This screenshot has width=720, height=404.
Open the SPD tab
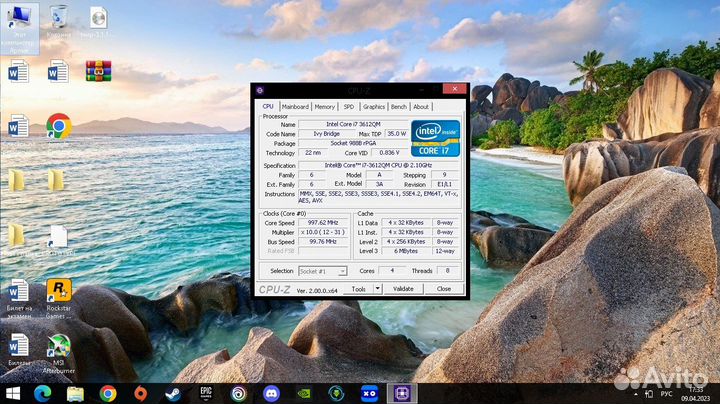(349, 107)
